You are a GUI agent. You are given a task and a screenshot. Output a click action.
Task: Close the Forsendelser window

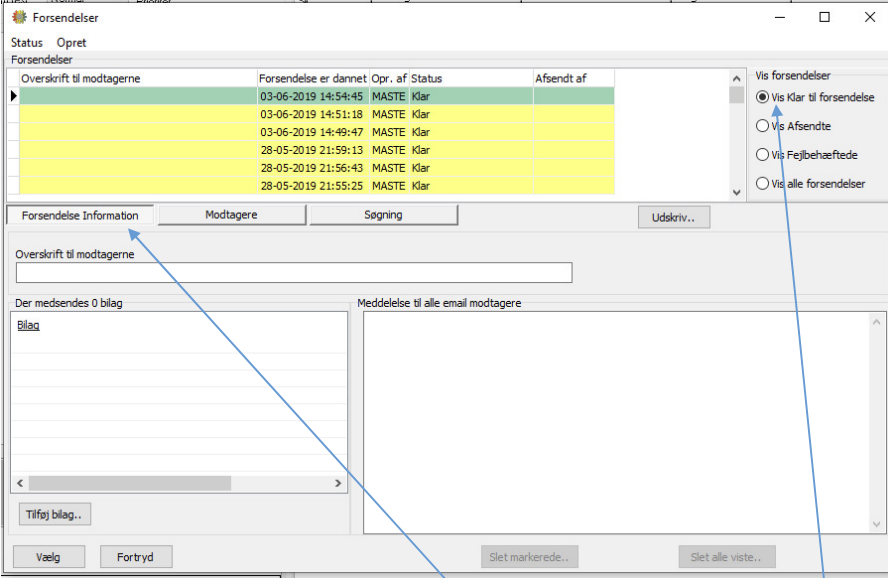(x=870, y=18)
